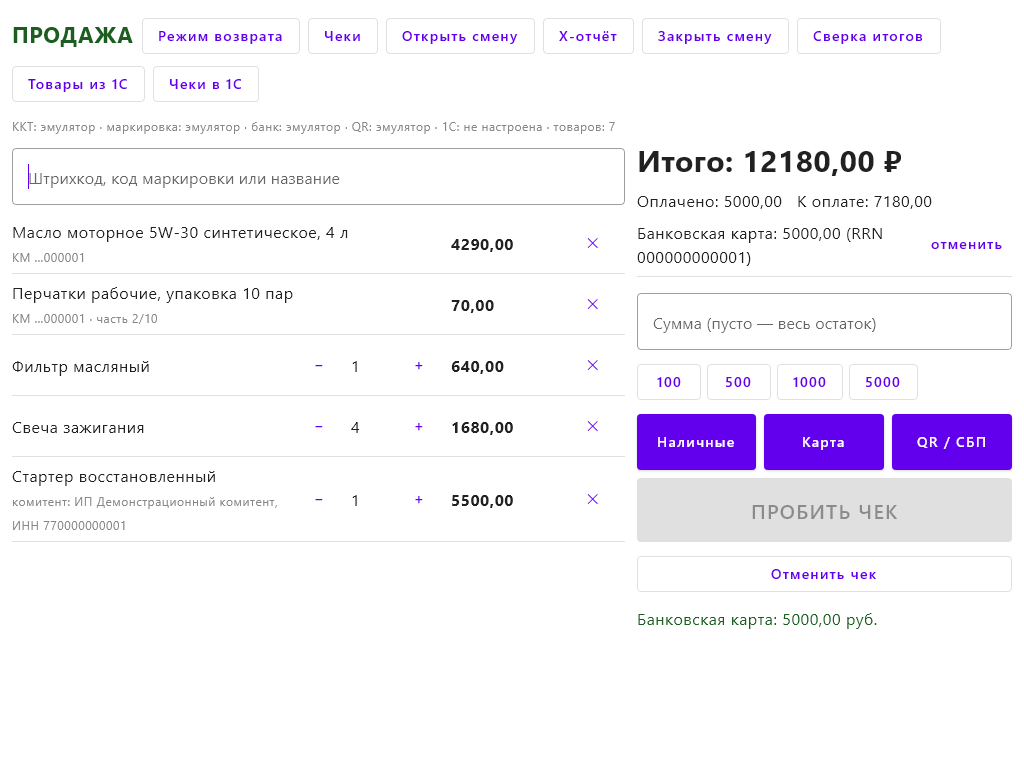Image resolution: width=1024 pixels, height=768 pixels.
Task: Decrease quantity of Фильтр масляный
Action: (x=319, y=366)
